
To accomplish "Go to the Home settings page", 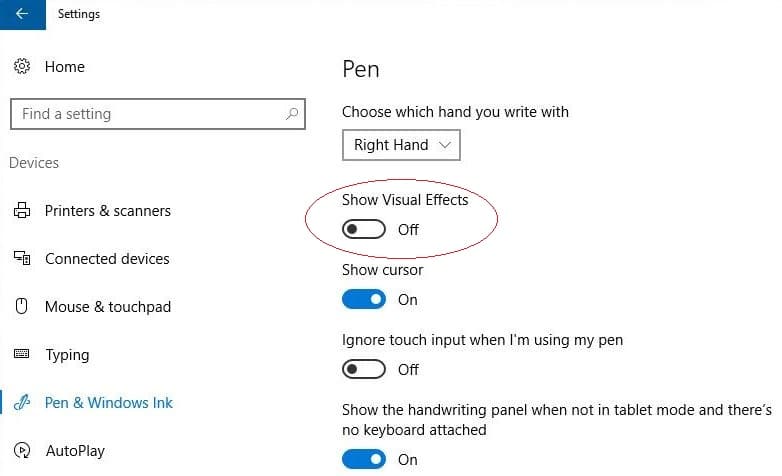I will (x=65, y=67).
